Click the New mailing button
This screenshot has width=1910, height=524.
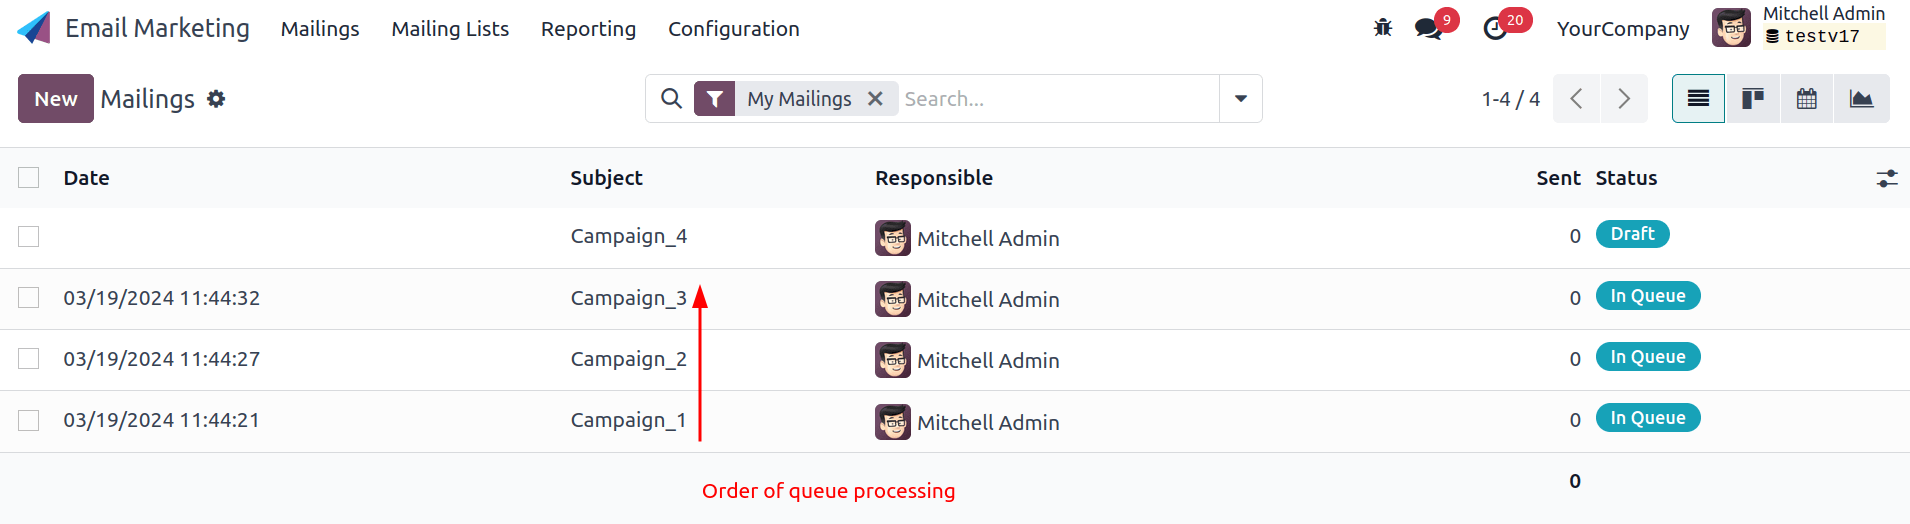56,99
